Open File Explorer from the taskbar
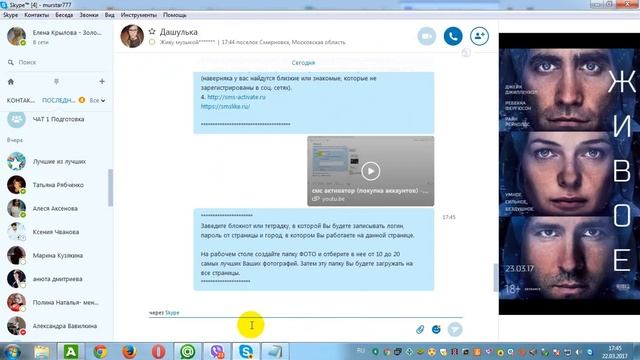The image size is (640, 360). 42,352
